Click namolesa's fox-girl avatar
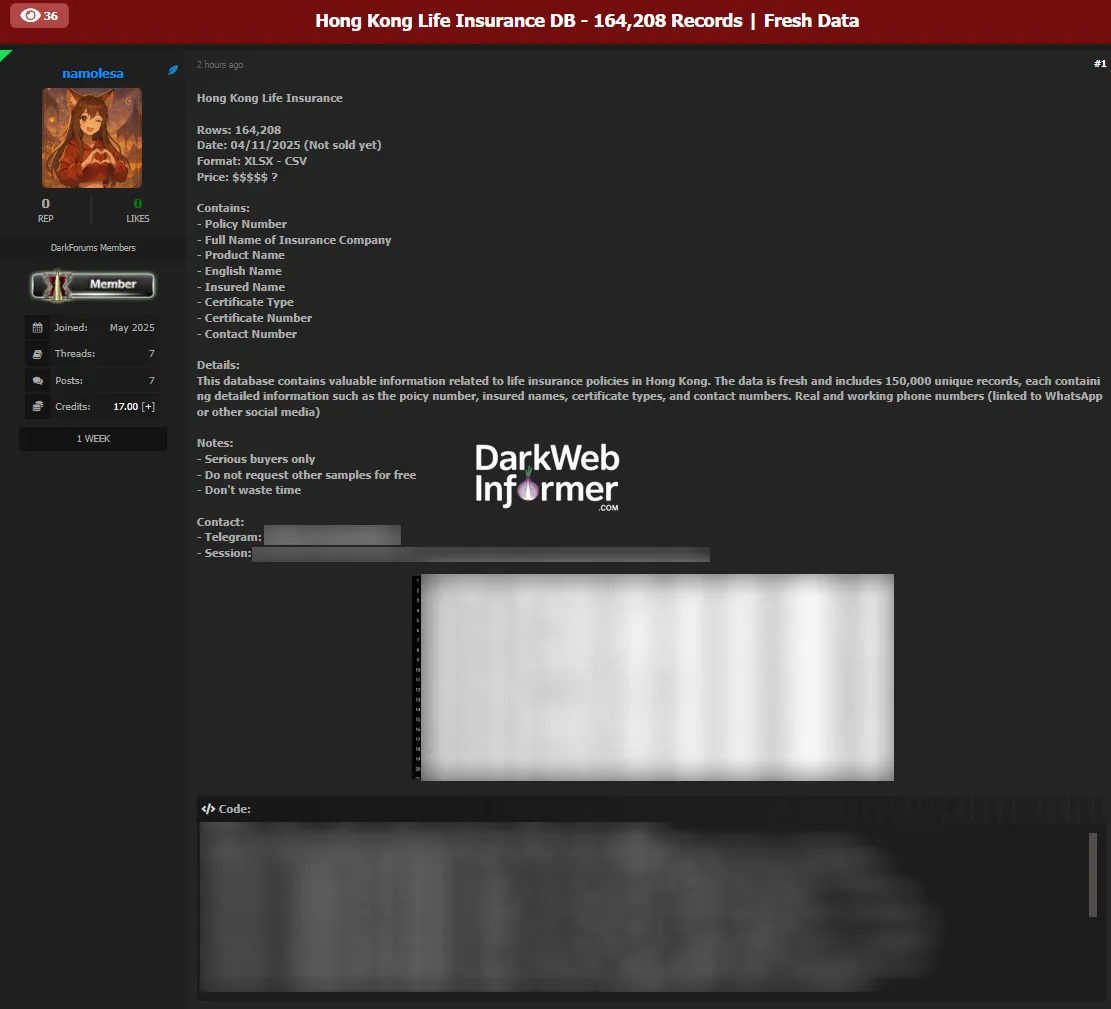 pyautogui.click(x=92, y=137)
